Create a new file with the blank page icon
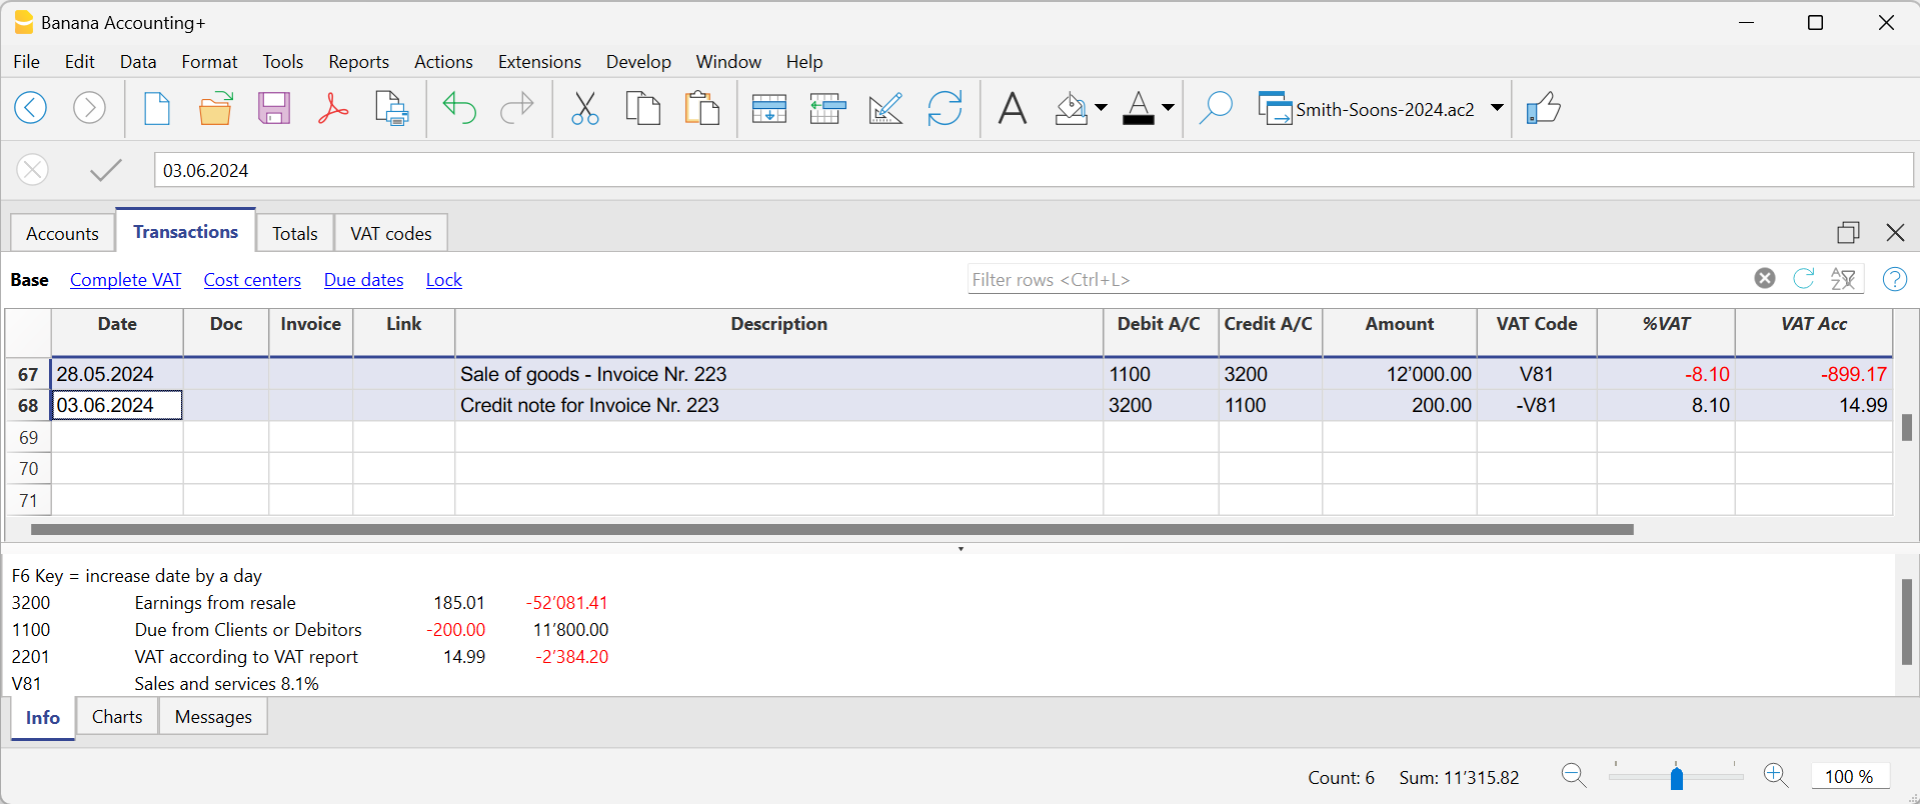Screen dimensions: 1920x804 point(157,107)
